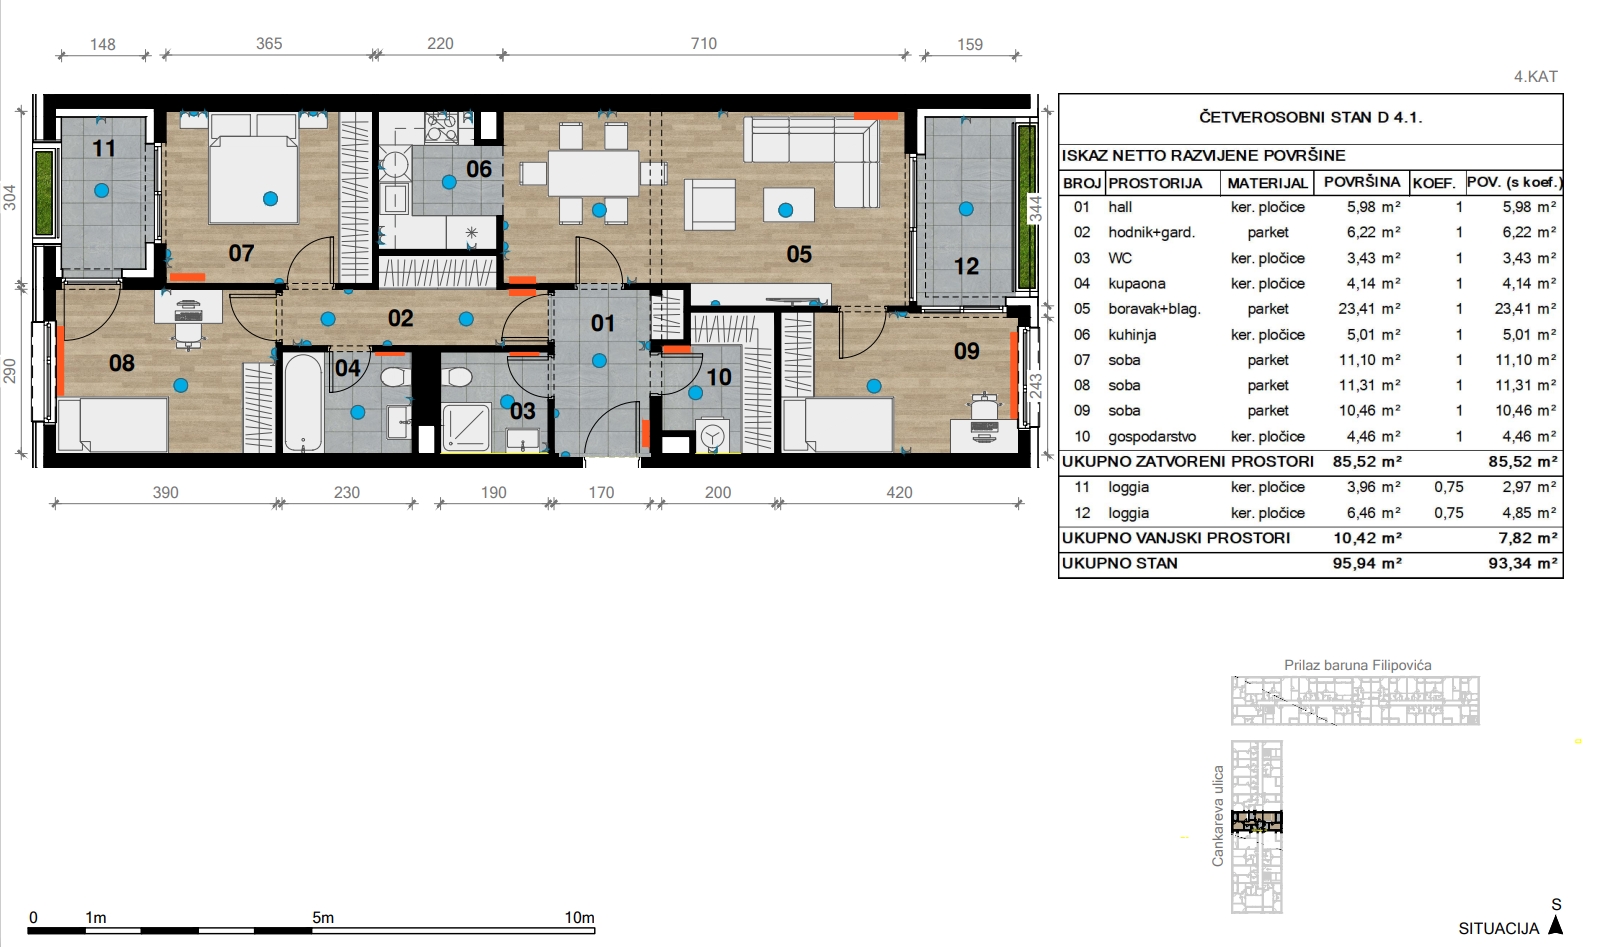Click the POVRŠINA column header
1606x947 pixels.
pos(1361,182)
